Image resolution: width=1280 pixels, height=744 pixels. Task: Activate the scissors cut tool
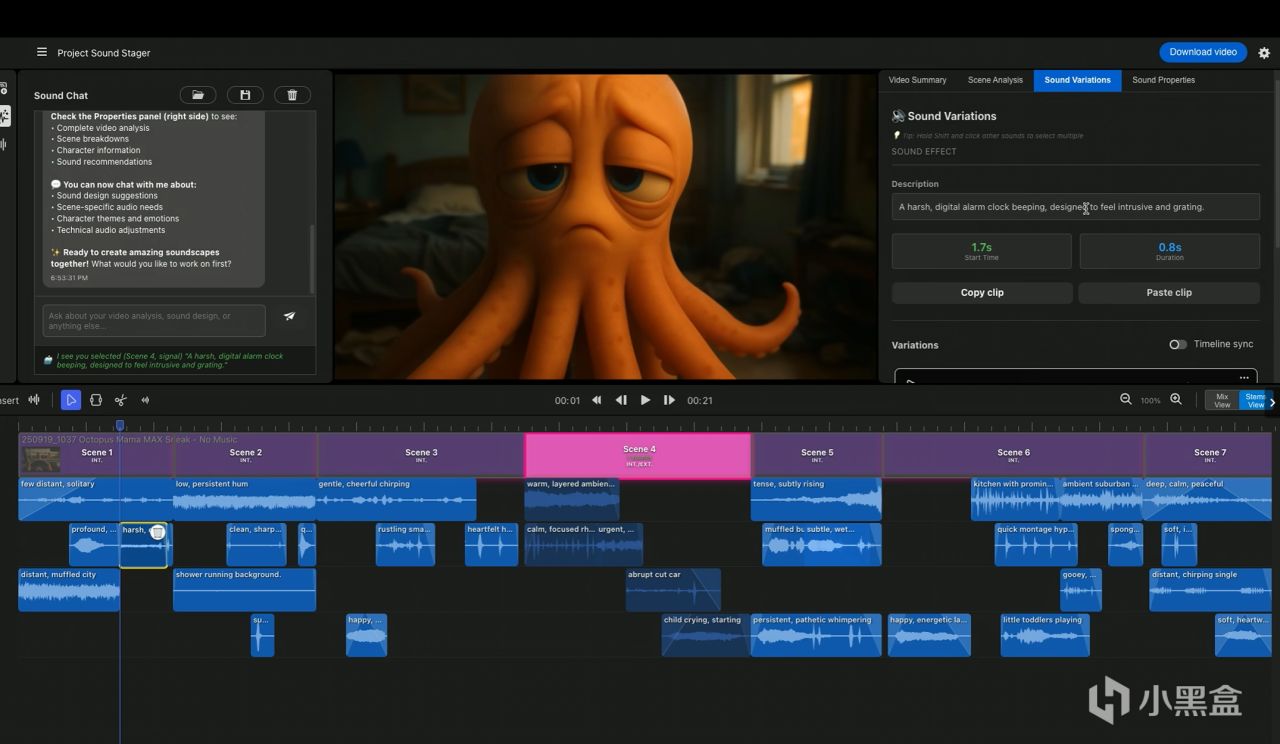click(120, 400)
